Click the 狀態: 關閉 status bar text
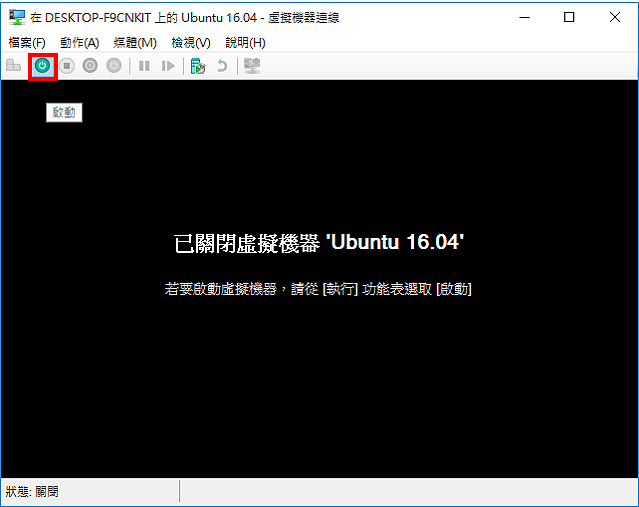This screenshot has width=639, height=507. (32, 492)
